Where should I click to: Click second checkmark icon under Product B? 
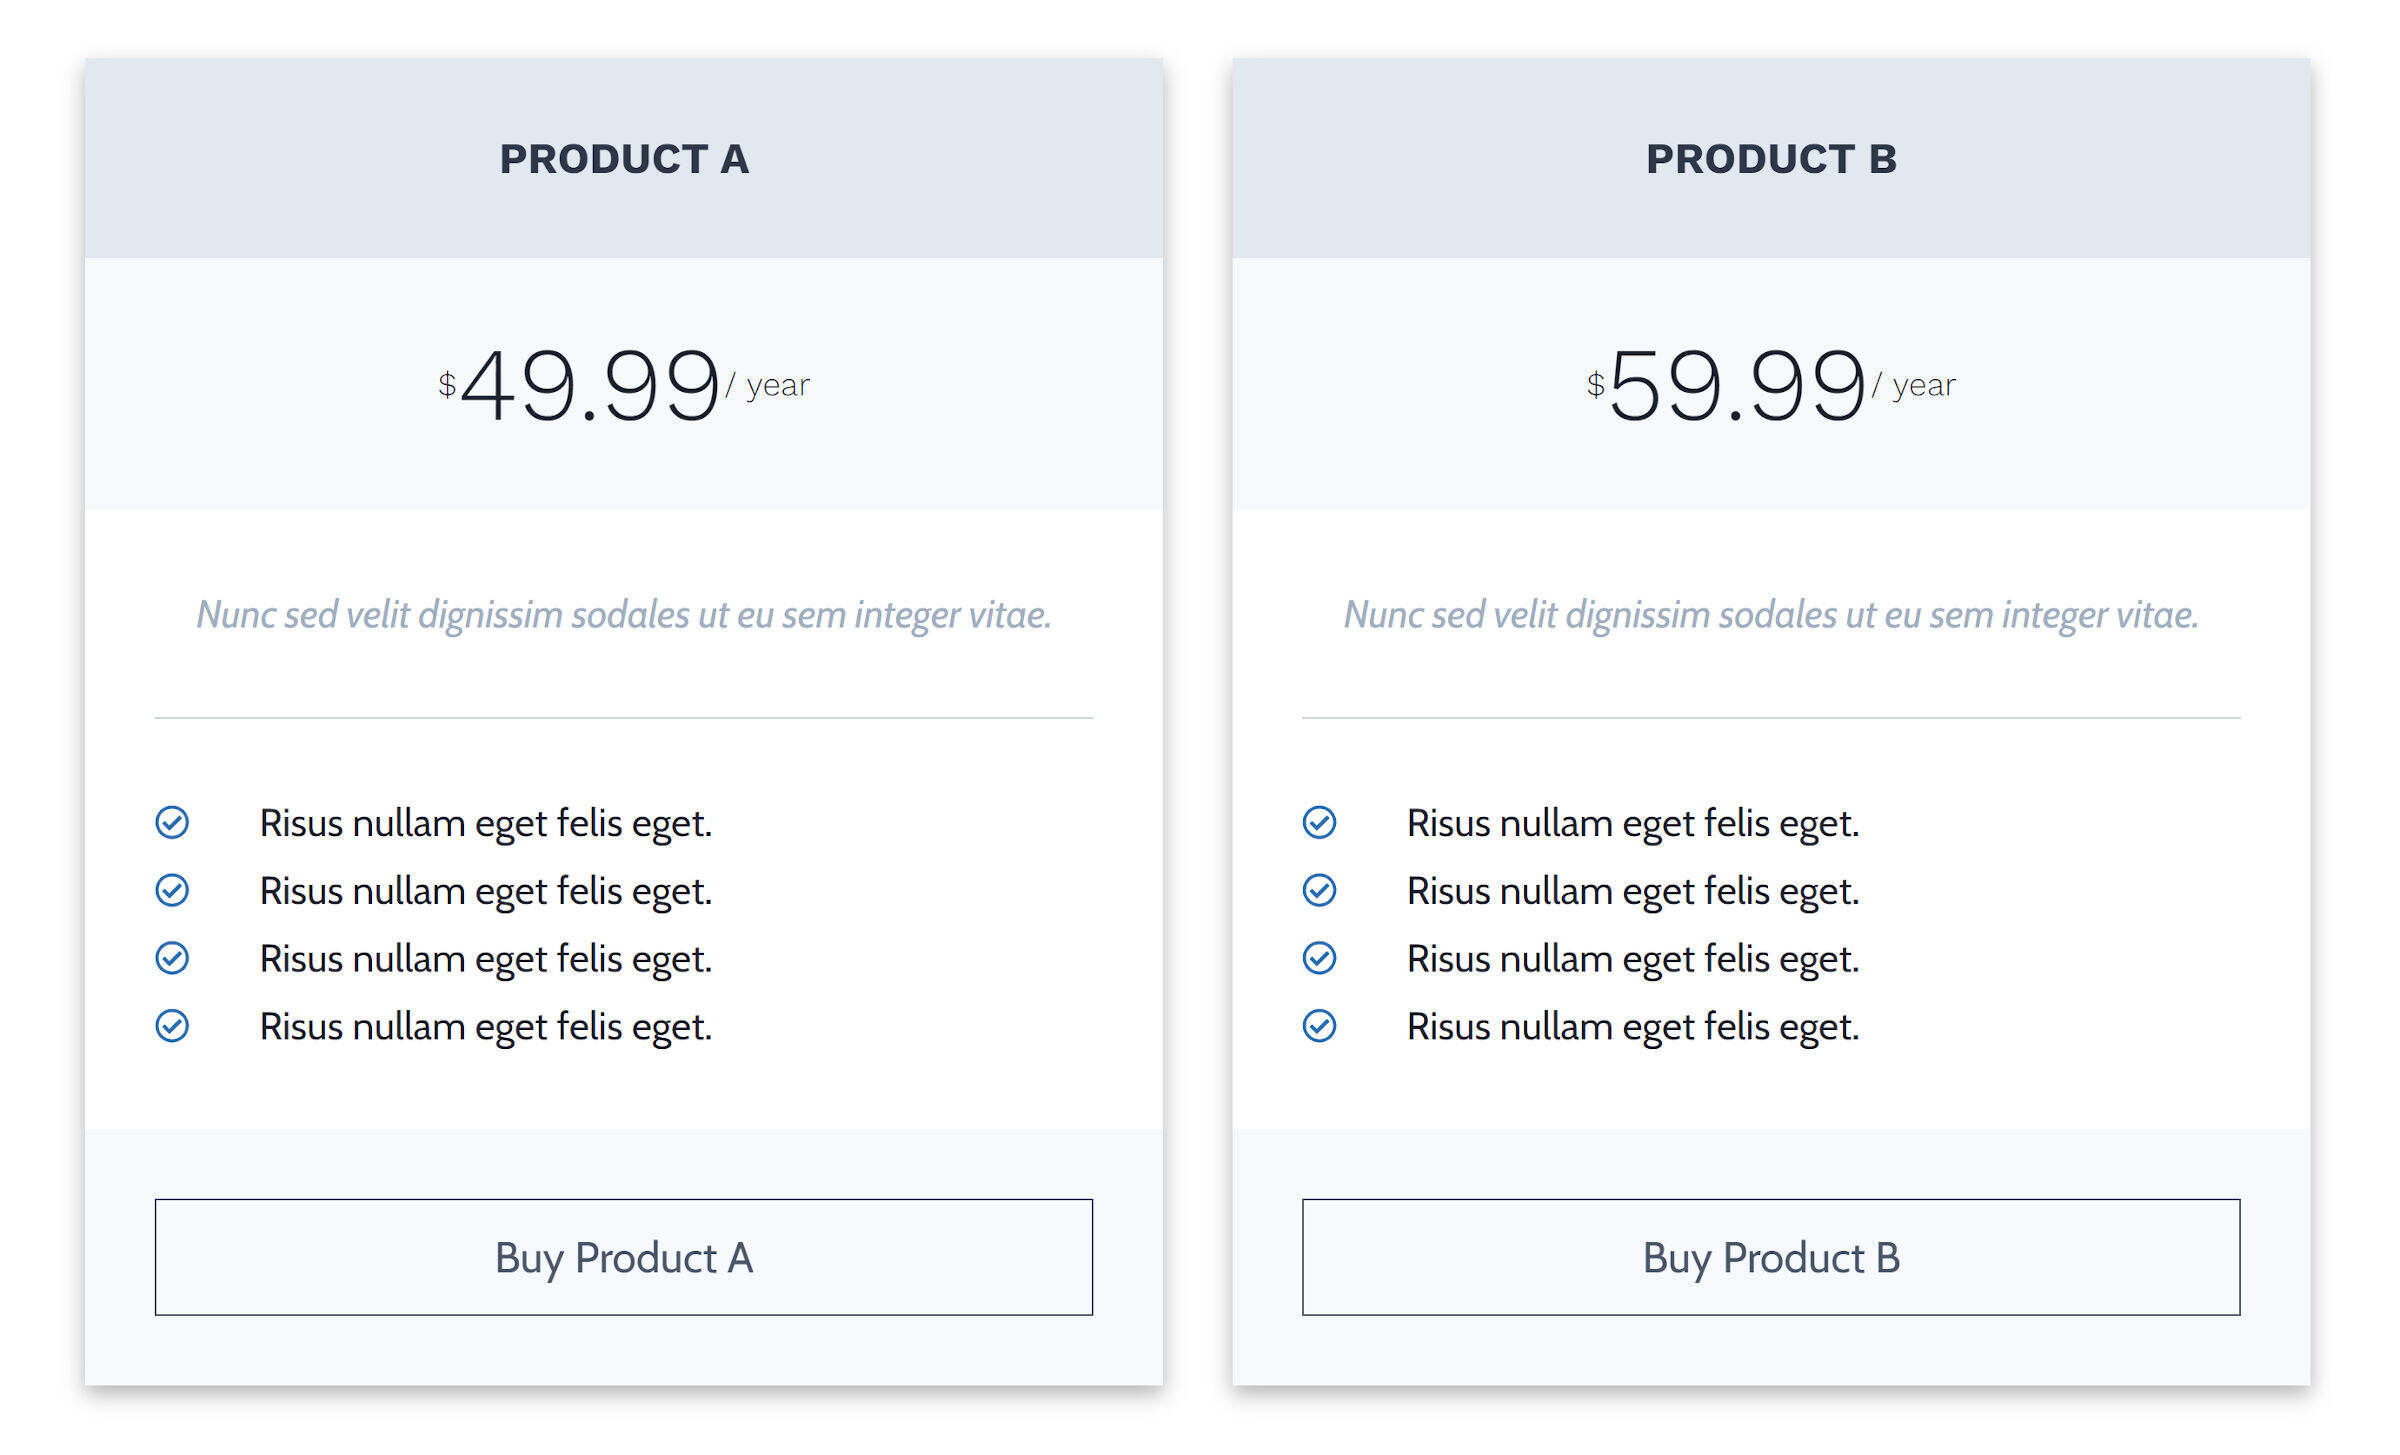1319,890
